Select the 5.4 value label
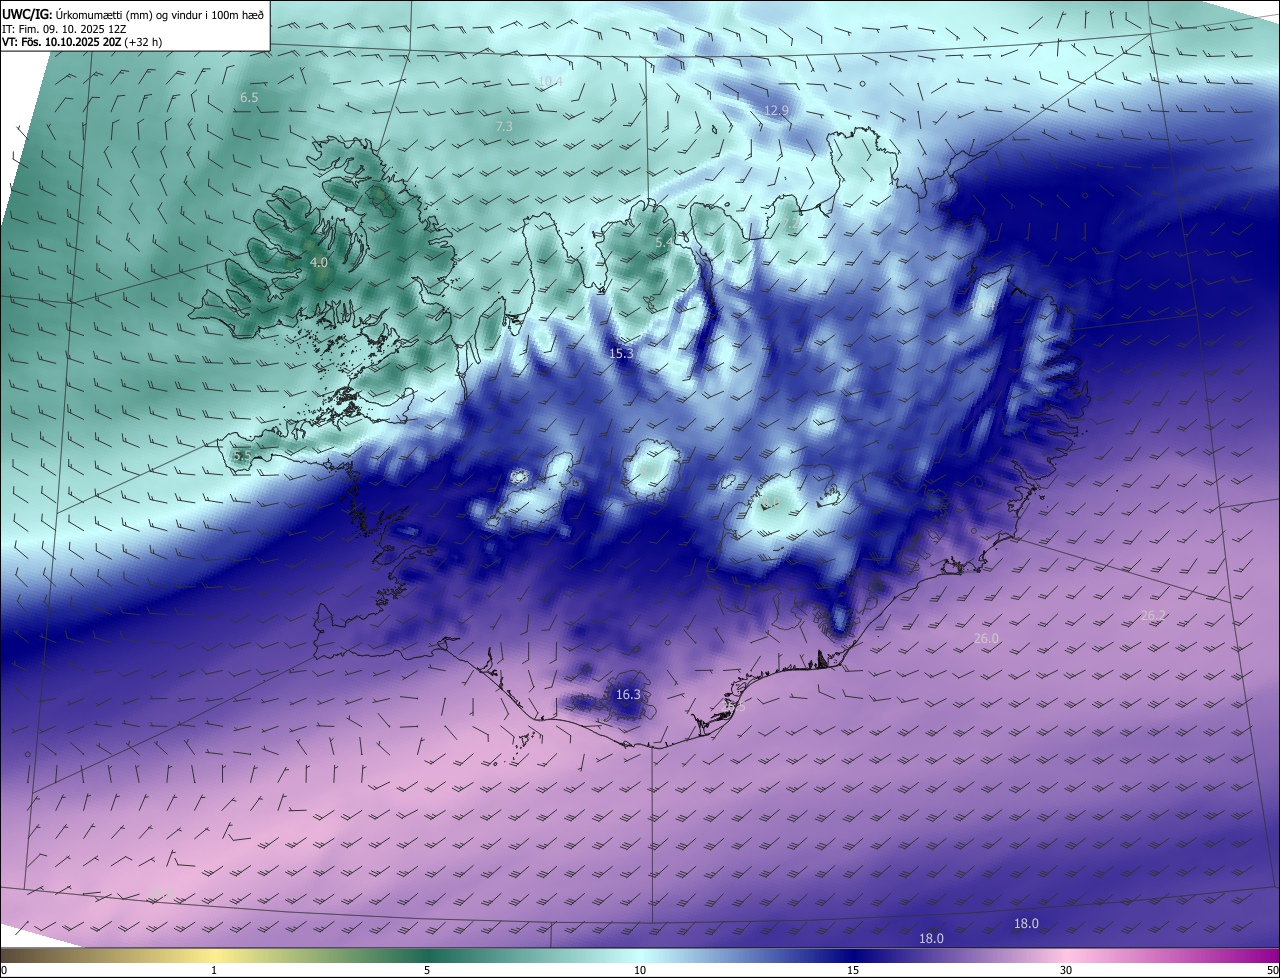Screen dimensions: 1280x978 (x=664, y=242)
